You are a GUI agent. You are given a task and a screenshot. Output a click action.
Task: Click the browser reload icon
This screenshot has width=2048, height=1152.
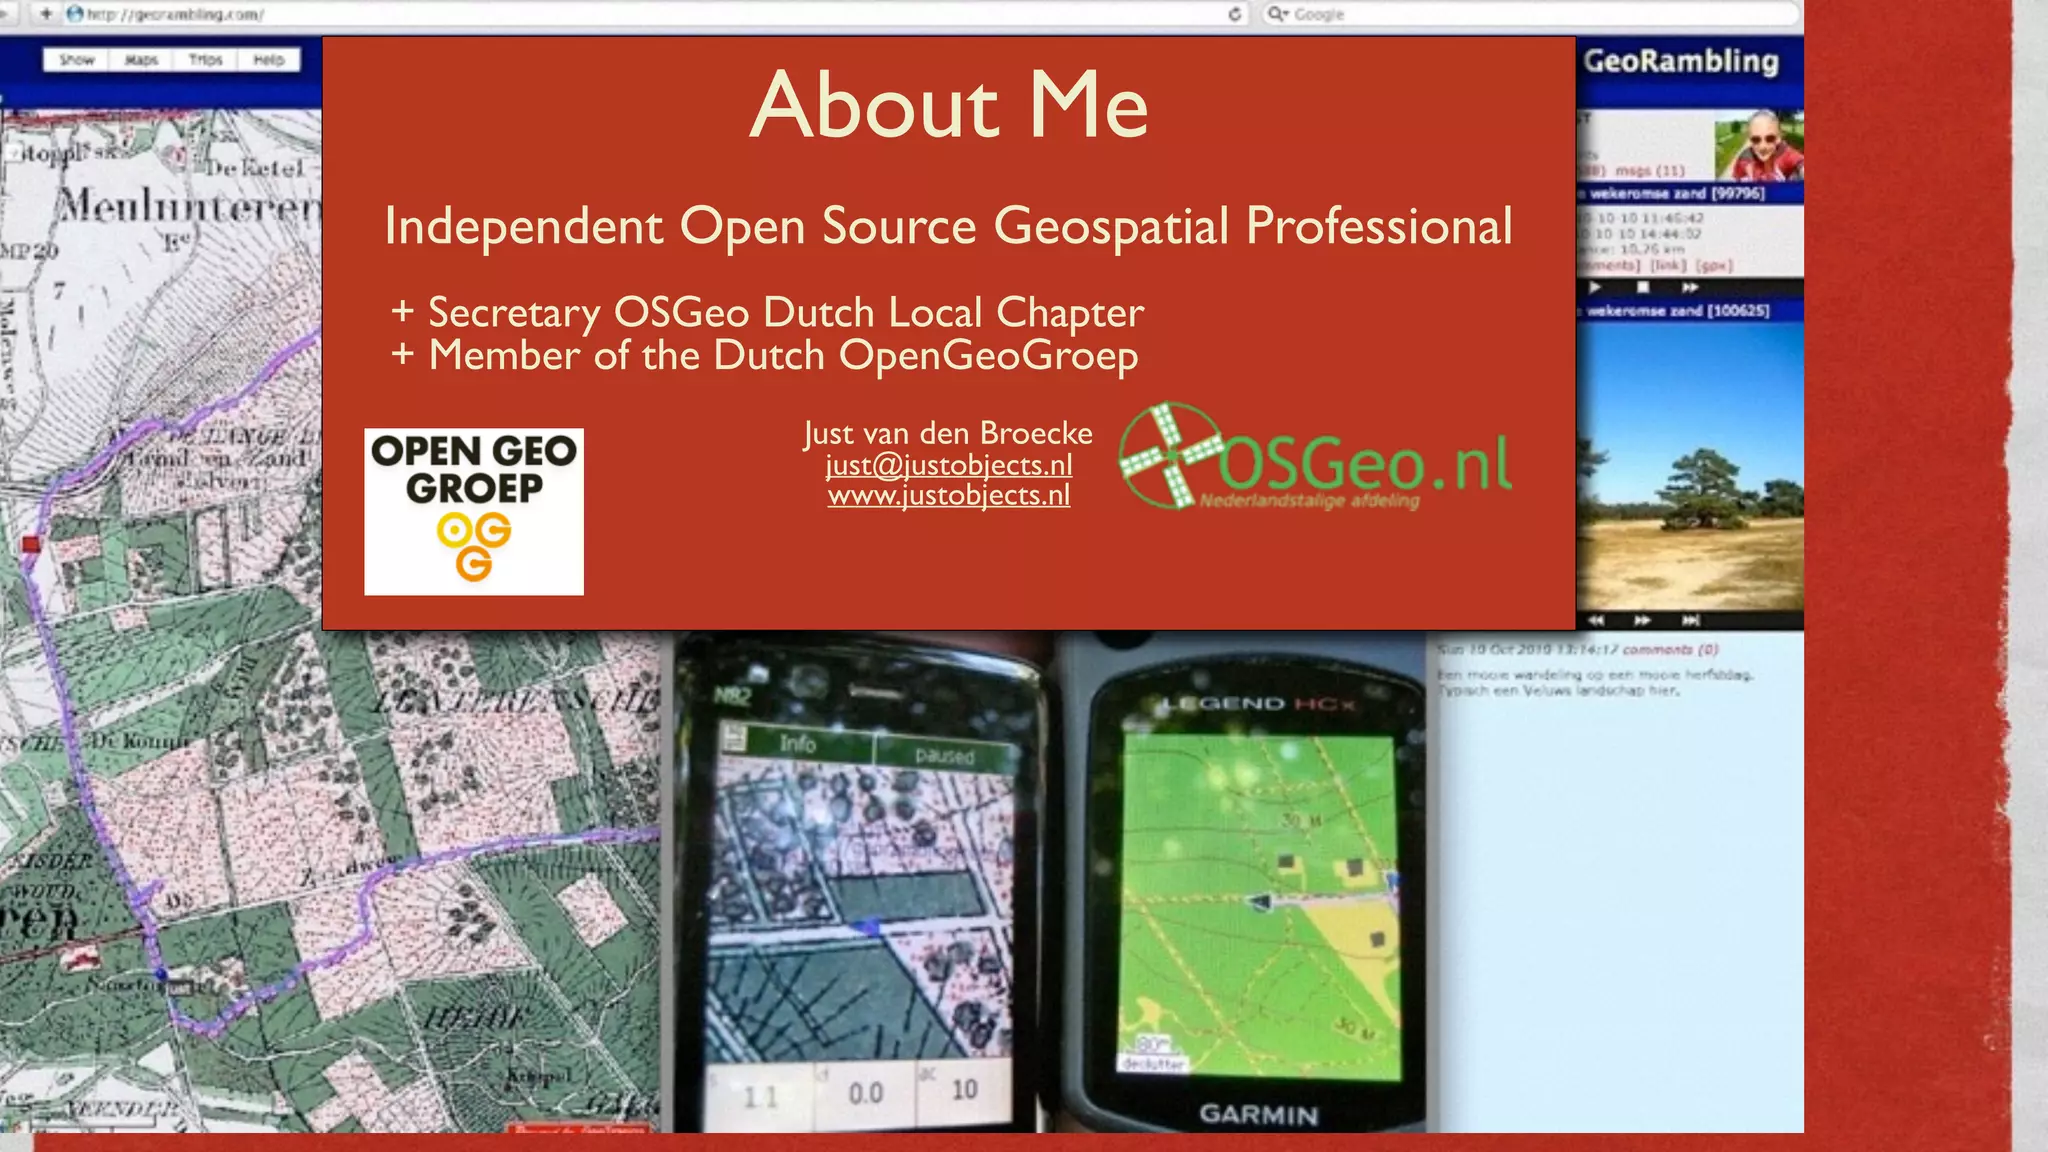pos(1235,14)
